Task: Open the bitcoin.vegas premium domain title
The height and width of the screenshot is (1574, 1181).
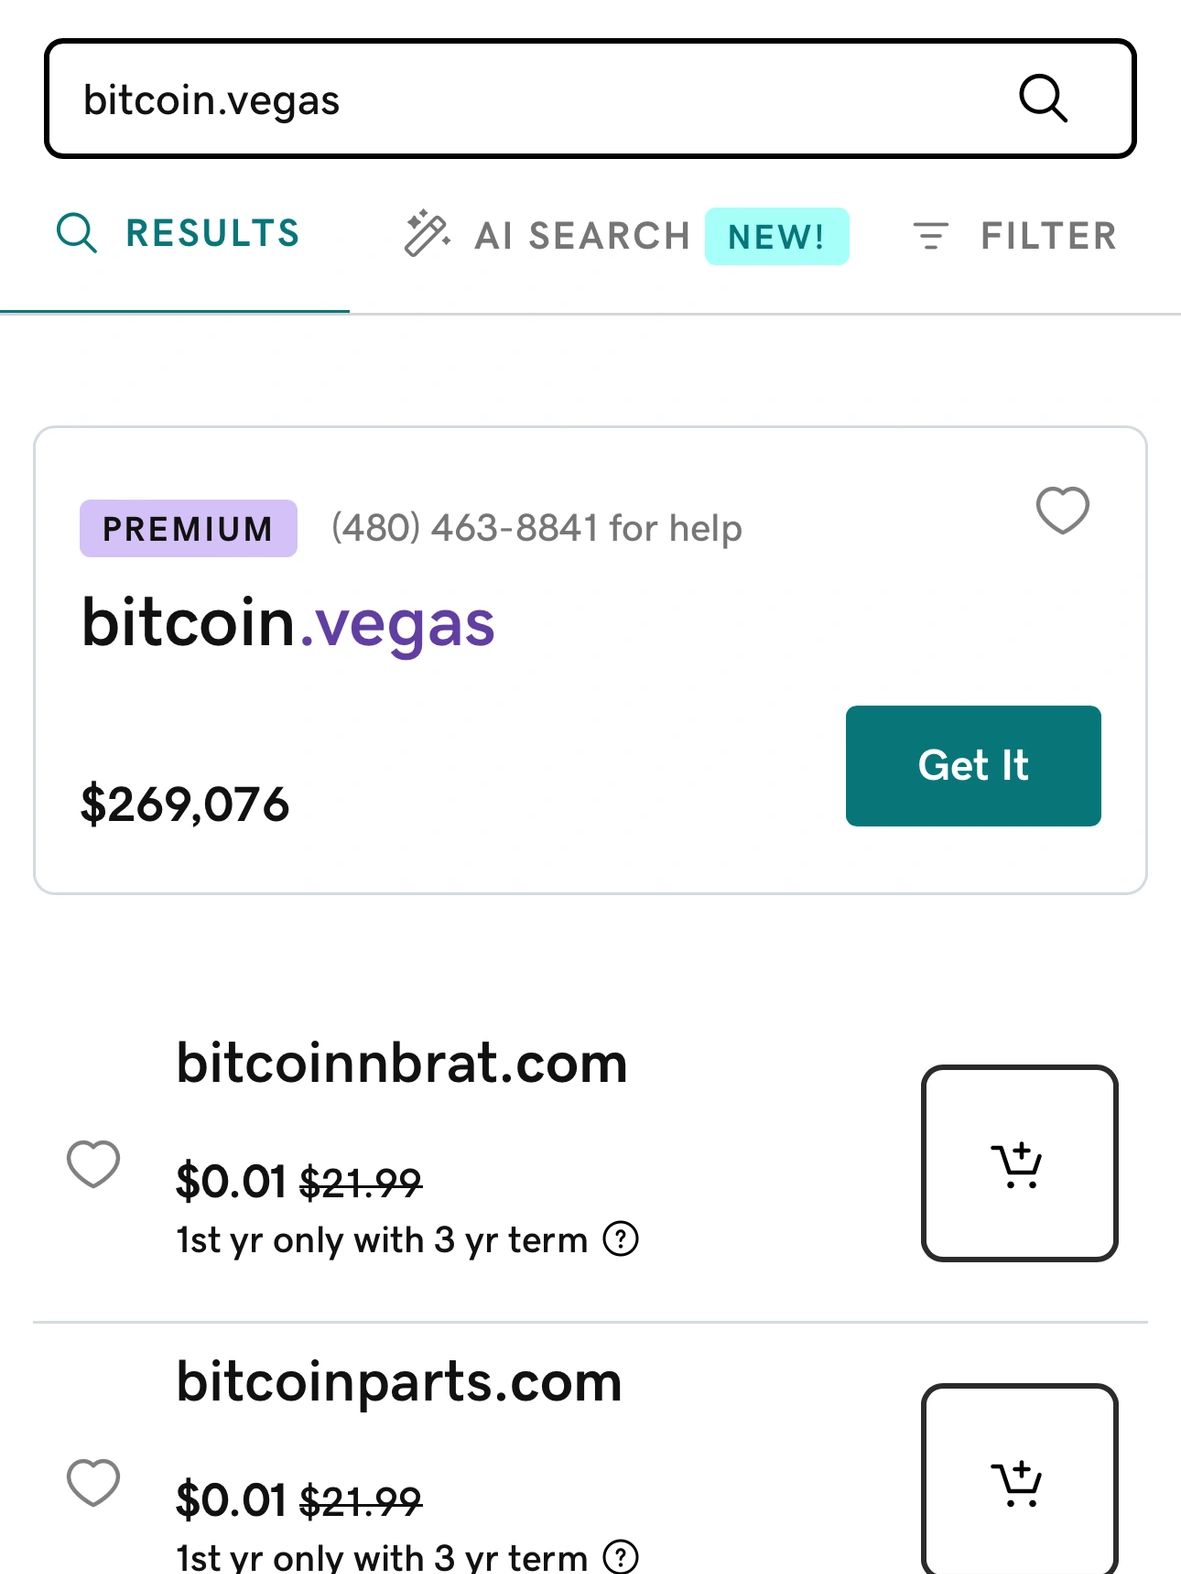Action: (288, 623)
